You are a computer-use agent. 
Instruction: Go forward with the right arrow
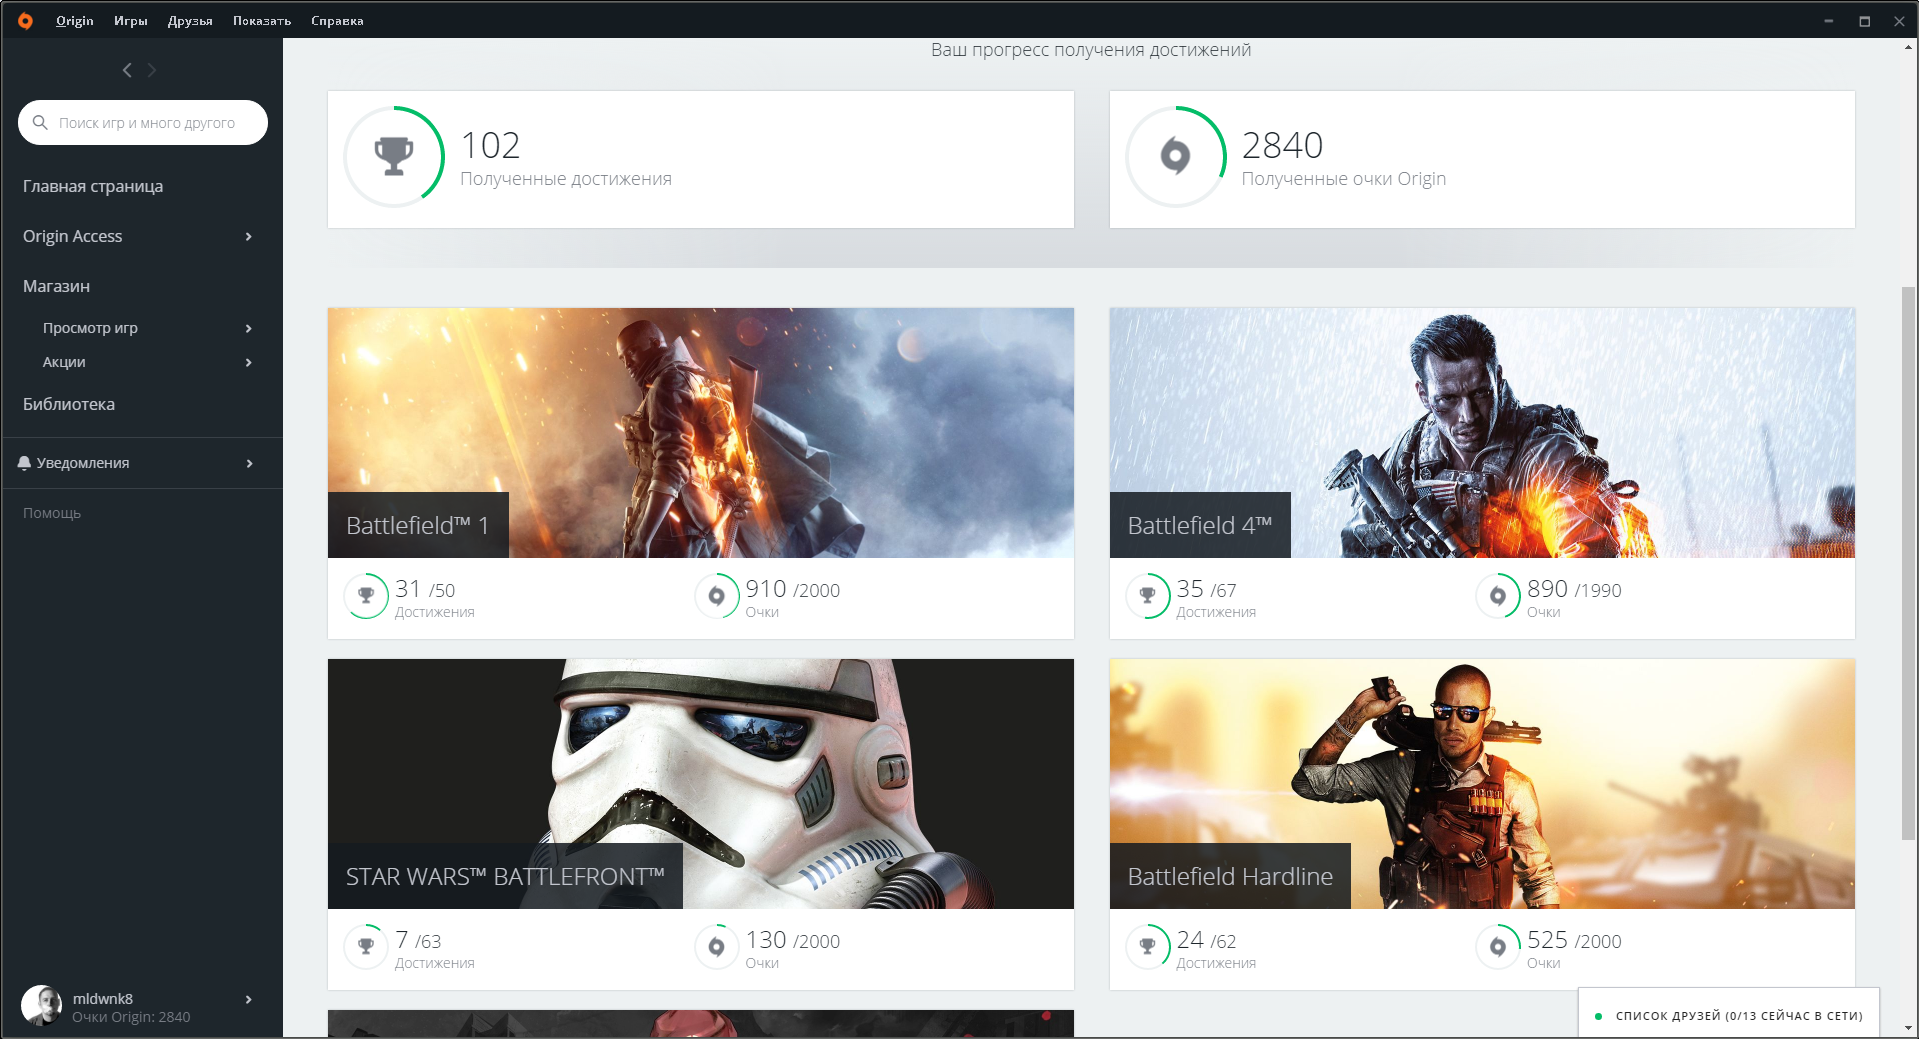click(x=152, y=70)
